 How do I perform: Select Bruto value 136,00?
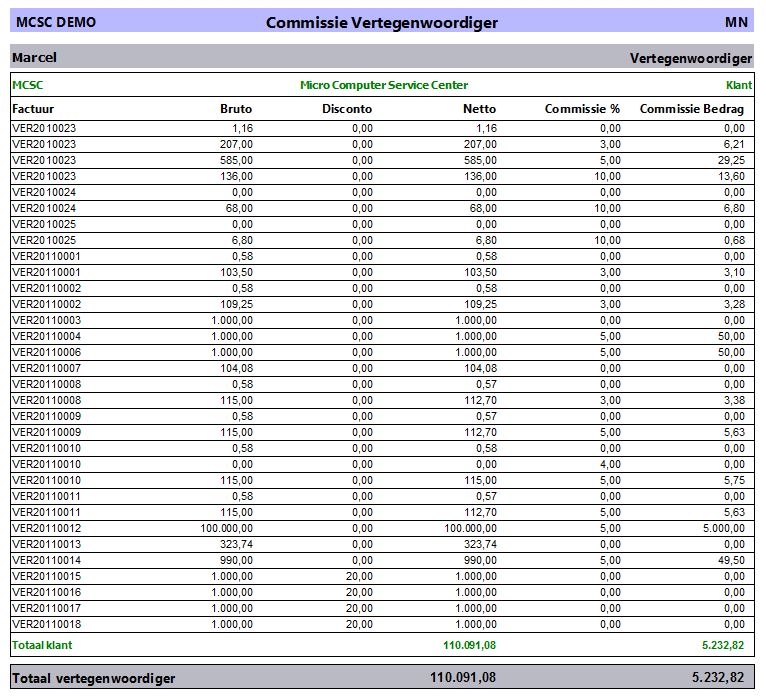pyautogui.click(x=236, y=176)
